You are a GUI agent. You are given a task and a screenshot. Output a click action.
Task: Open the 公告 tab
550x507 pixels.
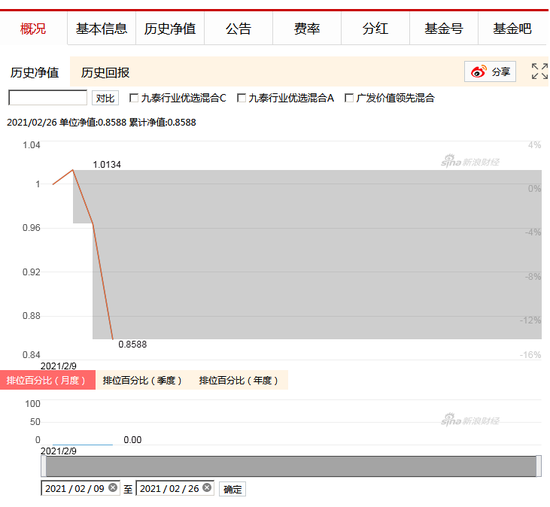[x=238, y=28]
